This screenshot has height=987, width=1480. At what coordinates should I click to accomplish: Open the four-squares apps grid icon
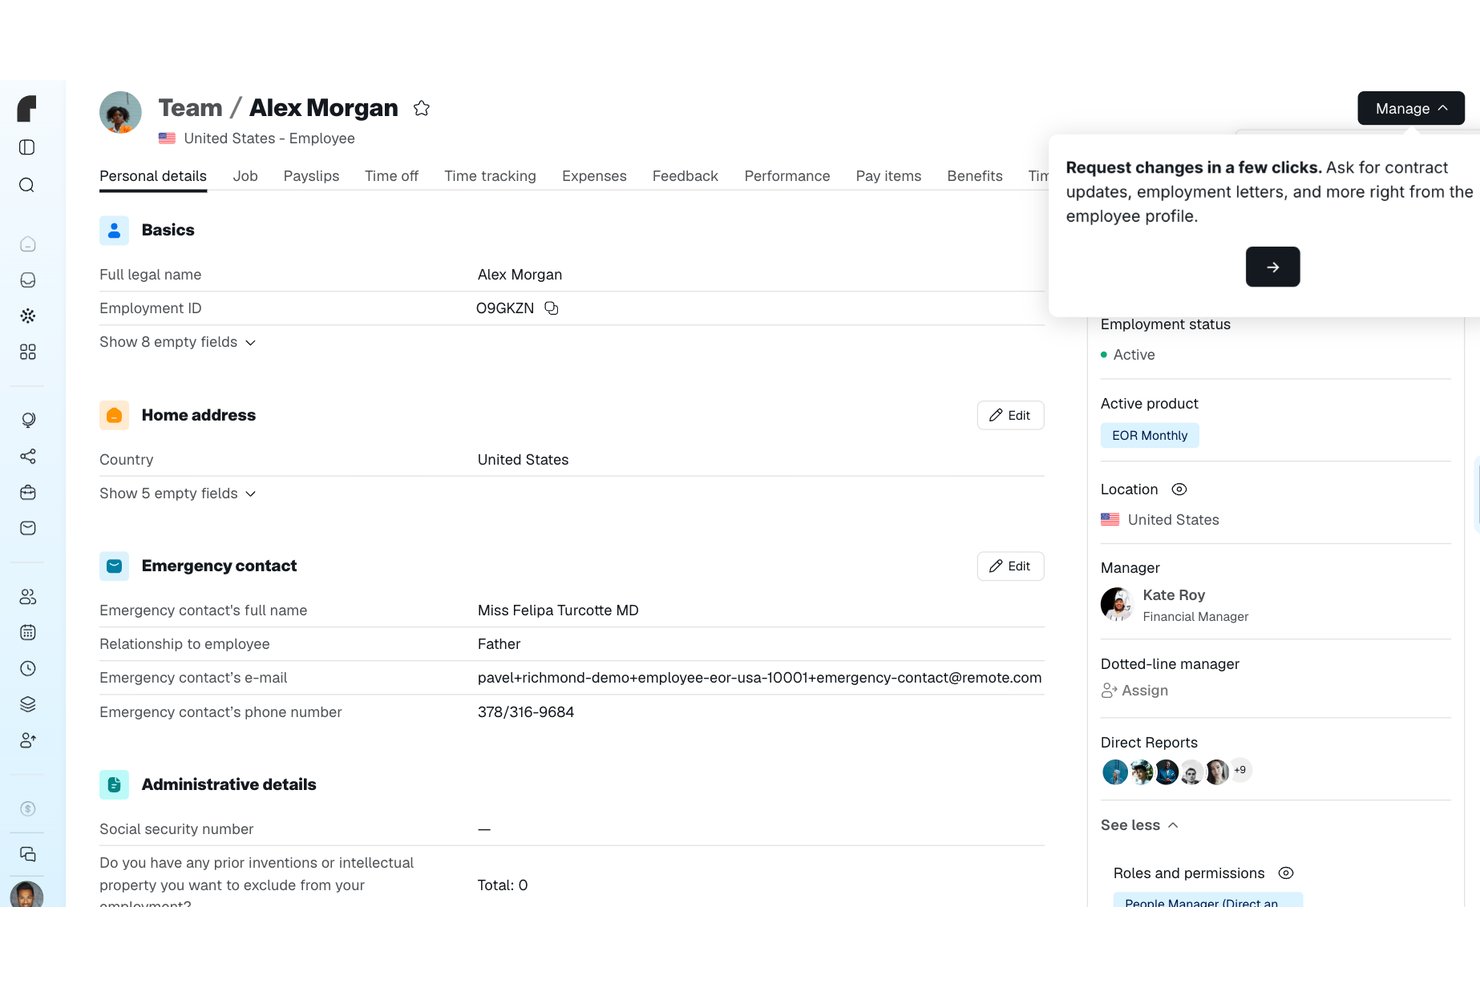(28, 352)
